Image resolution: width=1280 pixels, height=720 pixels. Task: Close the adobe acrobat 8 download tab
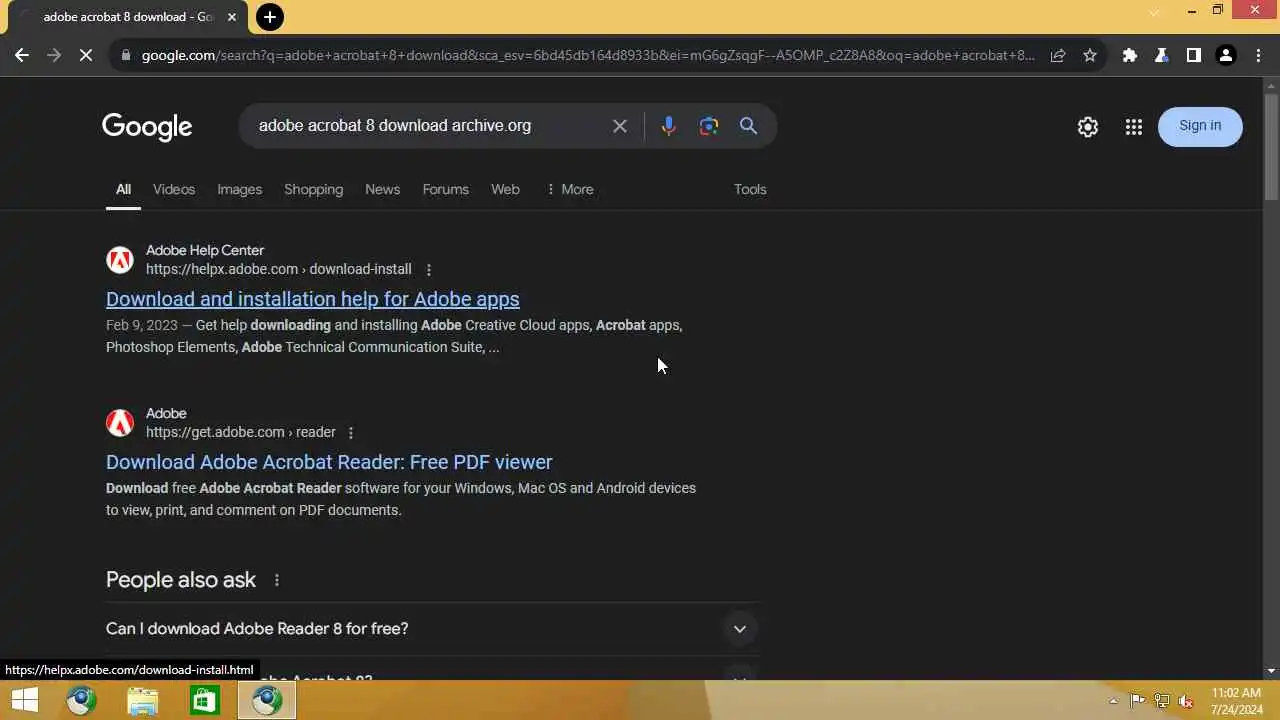click(x=232, y=17)
